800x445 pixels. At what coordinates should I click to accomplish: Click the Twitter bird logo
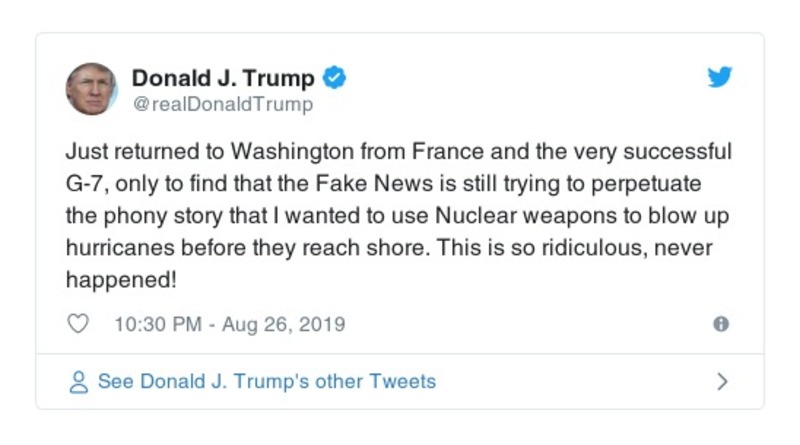(x=720, y=78)
